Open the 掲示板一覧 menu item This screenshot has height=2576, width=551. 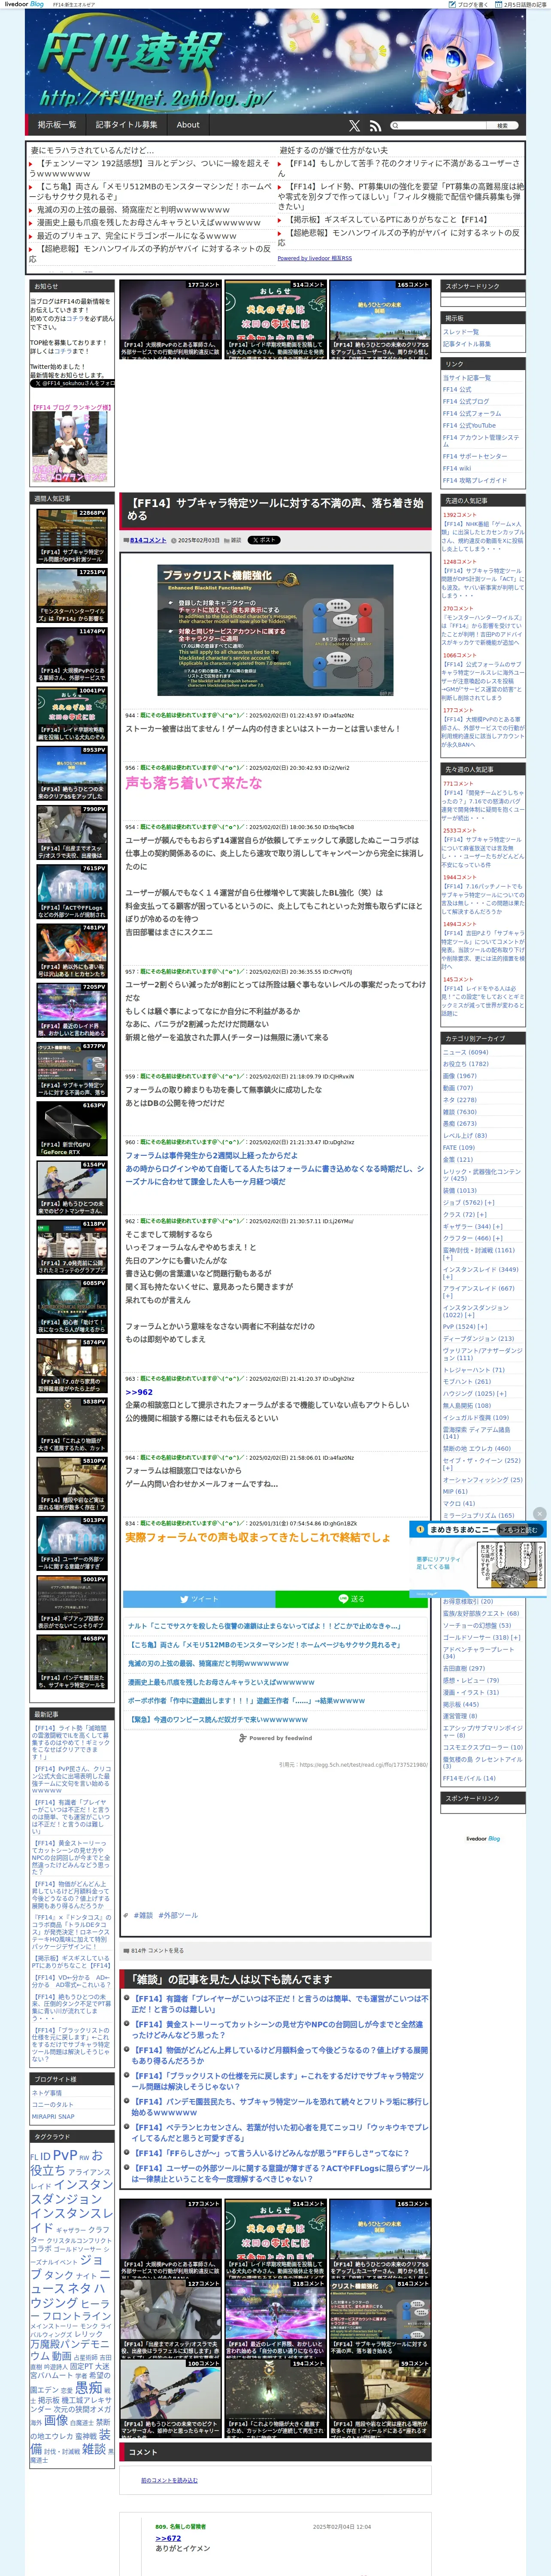point(57,125)
